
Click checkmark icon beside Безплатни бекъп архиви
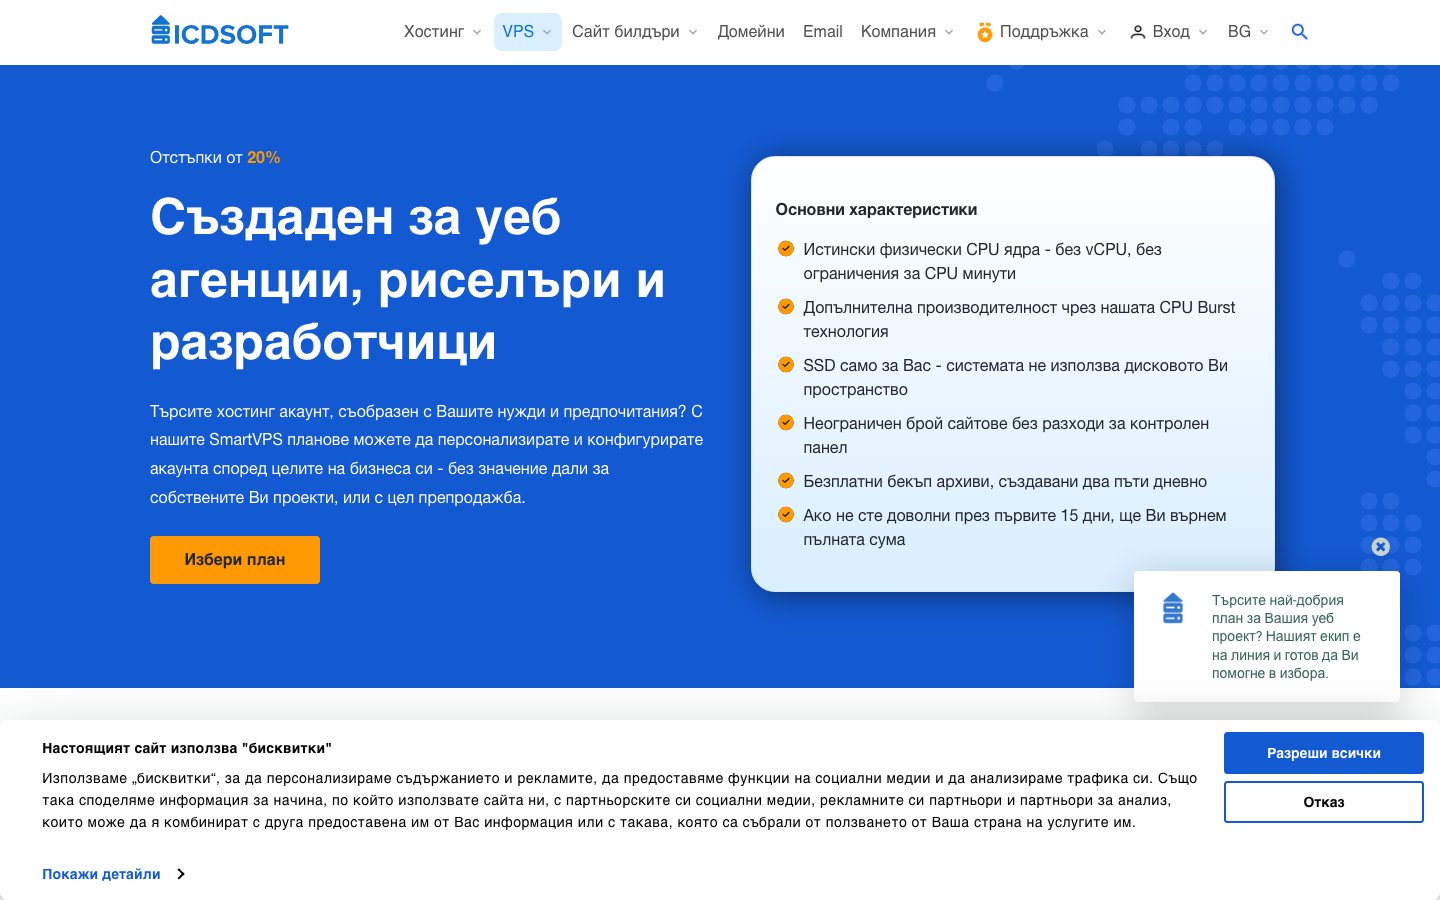786,480
